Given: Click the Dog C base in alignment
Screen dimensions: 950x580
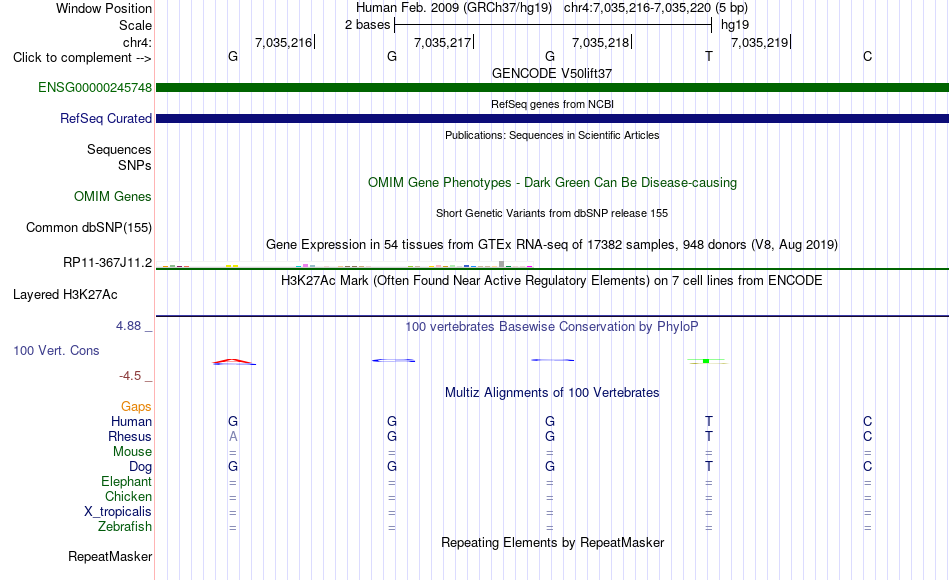Looking at the screenshot, I should coord(868,467).
